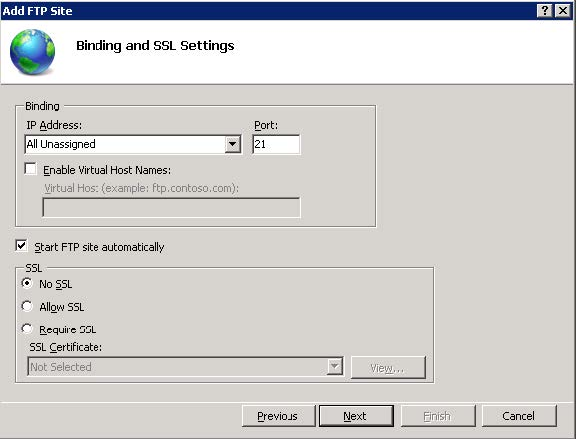Viewport: 576px width, 439px height.
Task: Click the Port number field
Action: click(276, 144)
